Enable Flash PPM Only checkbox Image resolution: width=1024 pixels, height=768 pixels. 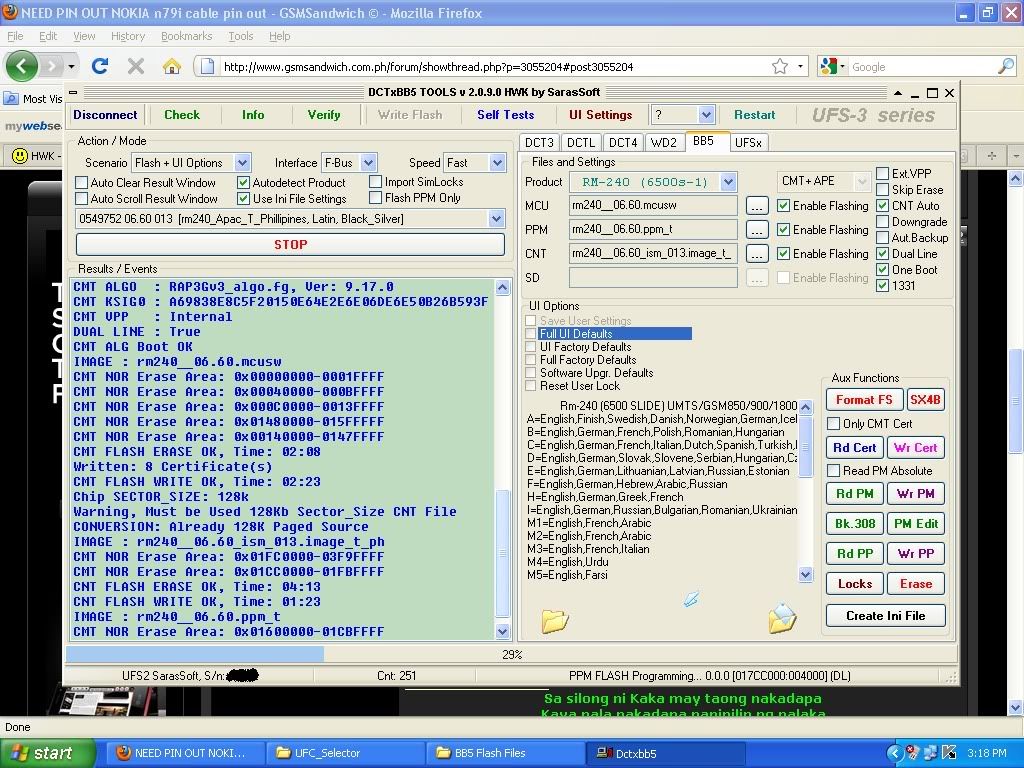click(x=376, y=197)
